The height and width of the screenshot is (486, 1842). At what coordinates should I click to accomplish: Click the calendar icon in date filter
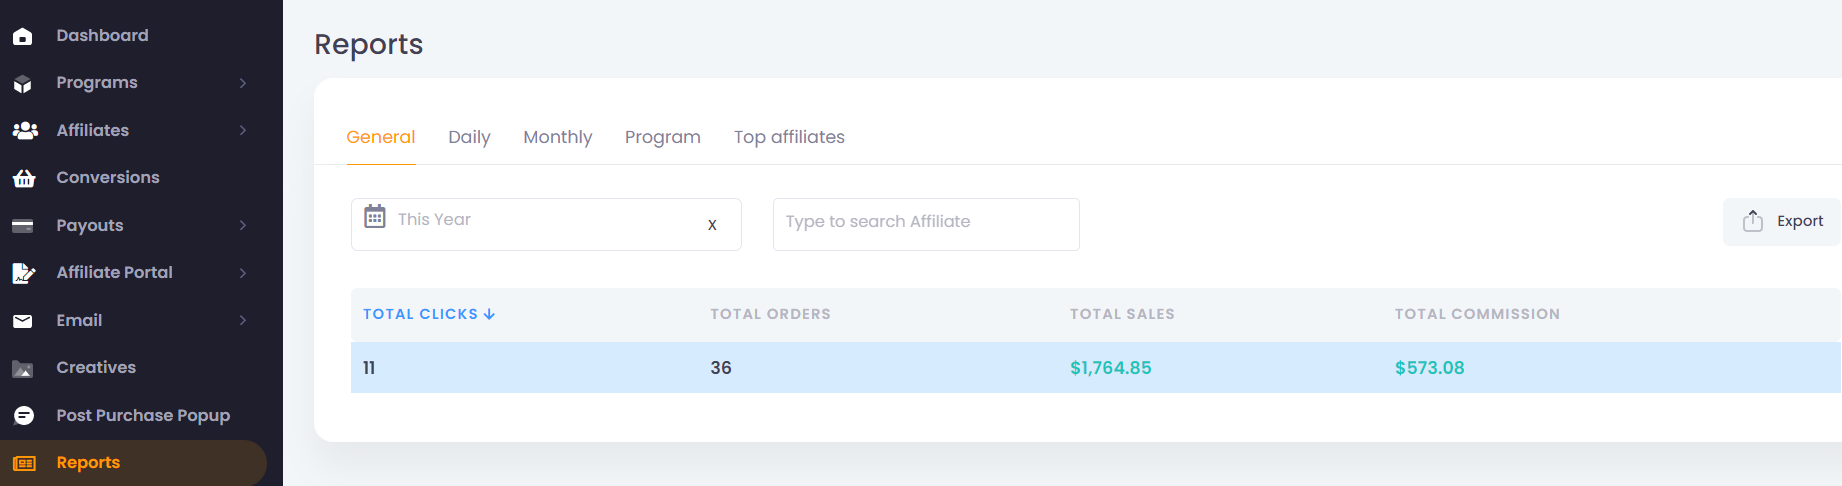click(x=375, y=216)
